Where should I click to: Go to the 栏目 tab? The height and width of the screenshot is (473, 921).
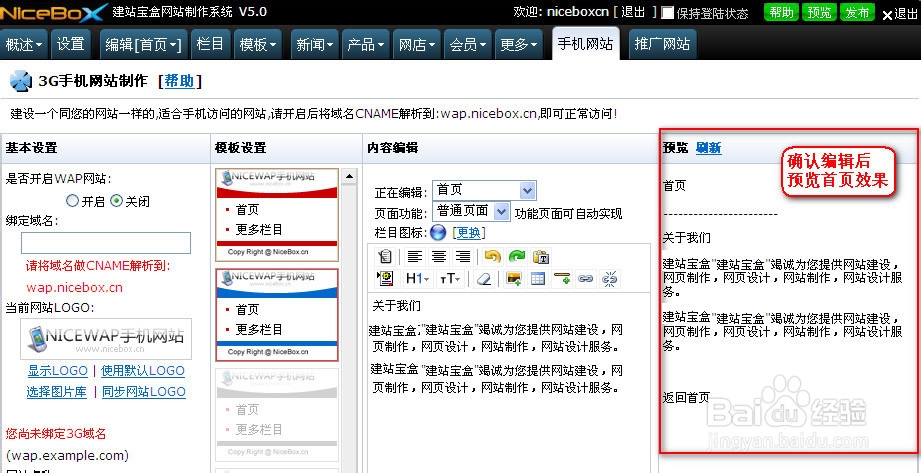pos(210,44)
